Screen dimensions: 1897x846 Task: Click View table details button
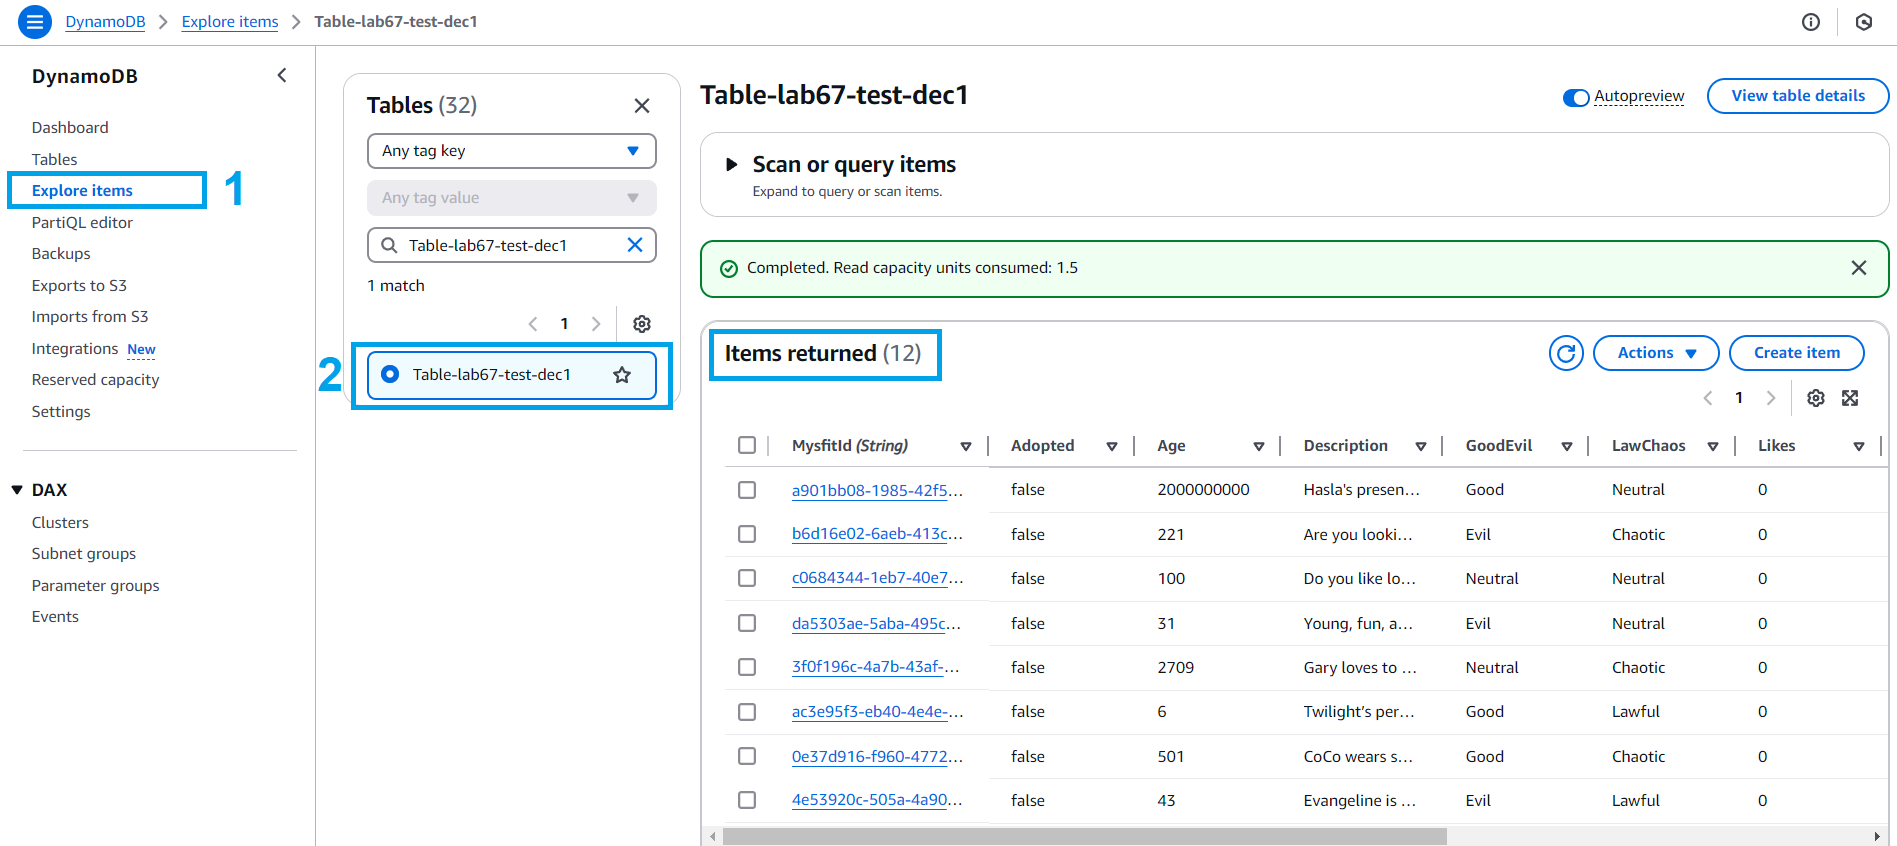[1798, 96]
